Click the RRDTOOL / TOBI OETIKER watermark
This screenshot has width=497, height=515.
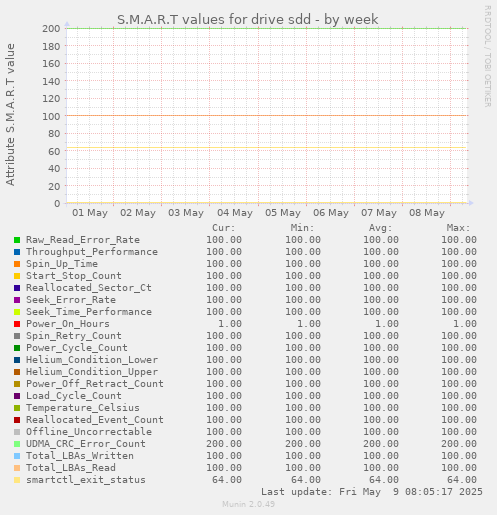coord(487,56)
